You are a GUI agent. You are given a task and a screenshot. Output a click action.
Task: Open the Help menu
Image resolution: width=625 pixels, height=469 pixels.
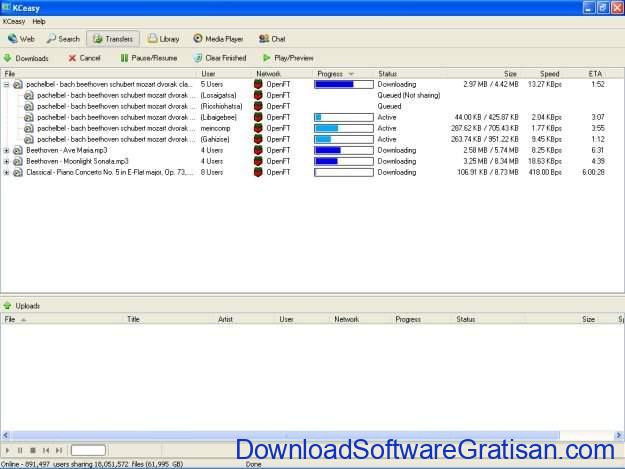39,22
